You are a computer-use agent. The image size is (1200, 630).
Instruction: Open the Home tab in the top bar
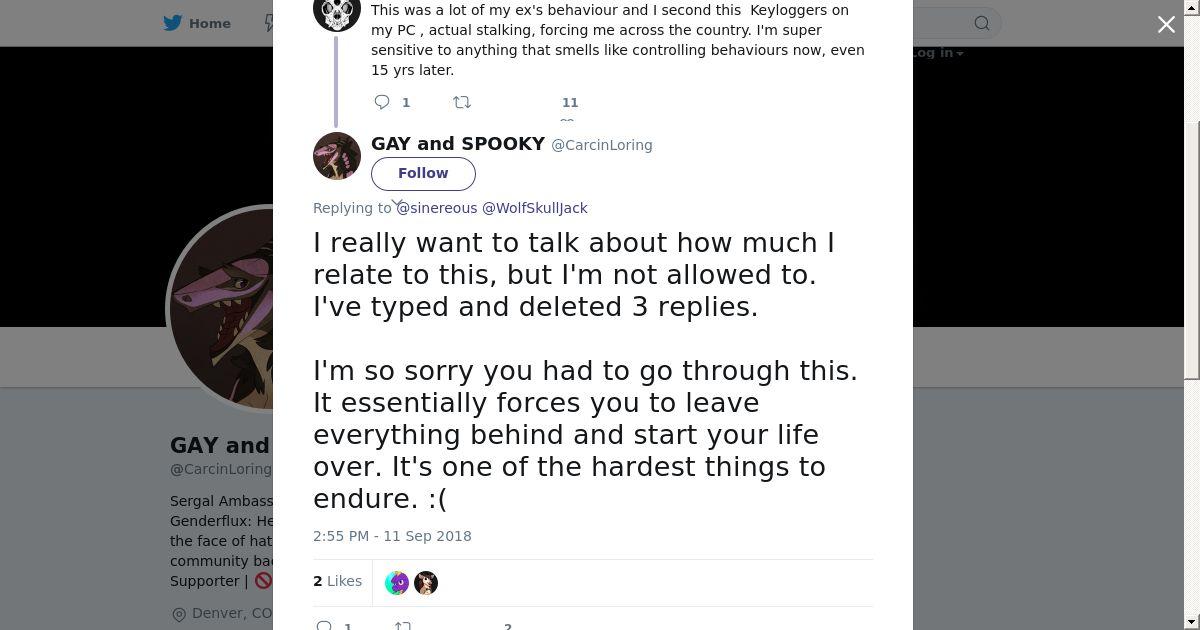210,23
